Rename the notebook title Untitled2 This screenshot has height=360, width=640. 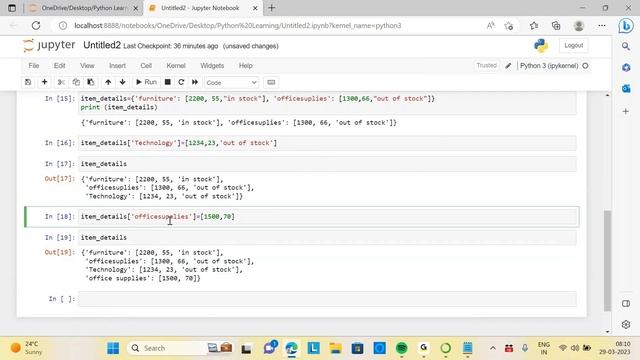click(102, 45)
